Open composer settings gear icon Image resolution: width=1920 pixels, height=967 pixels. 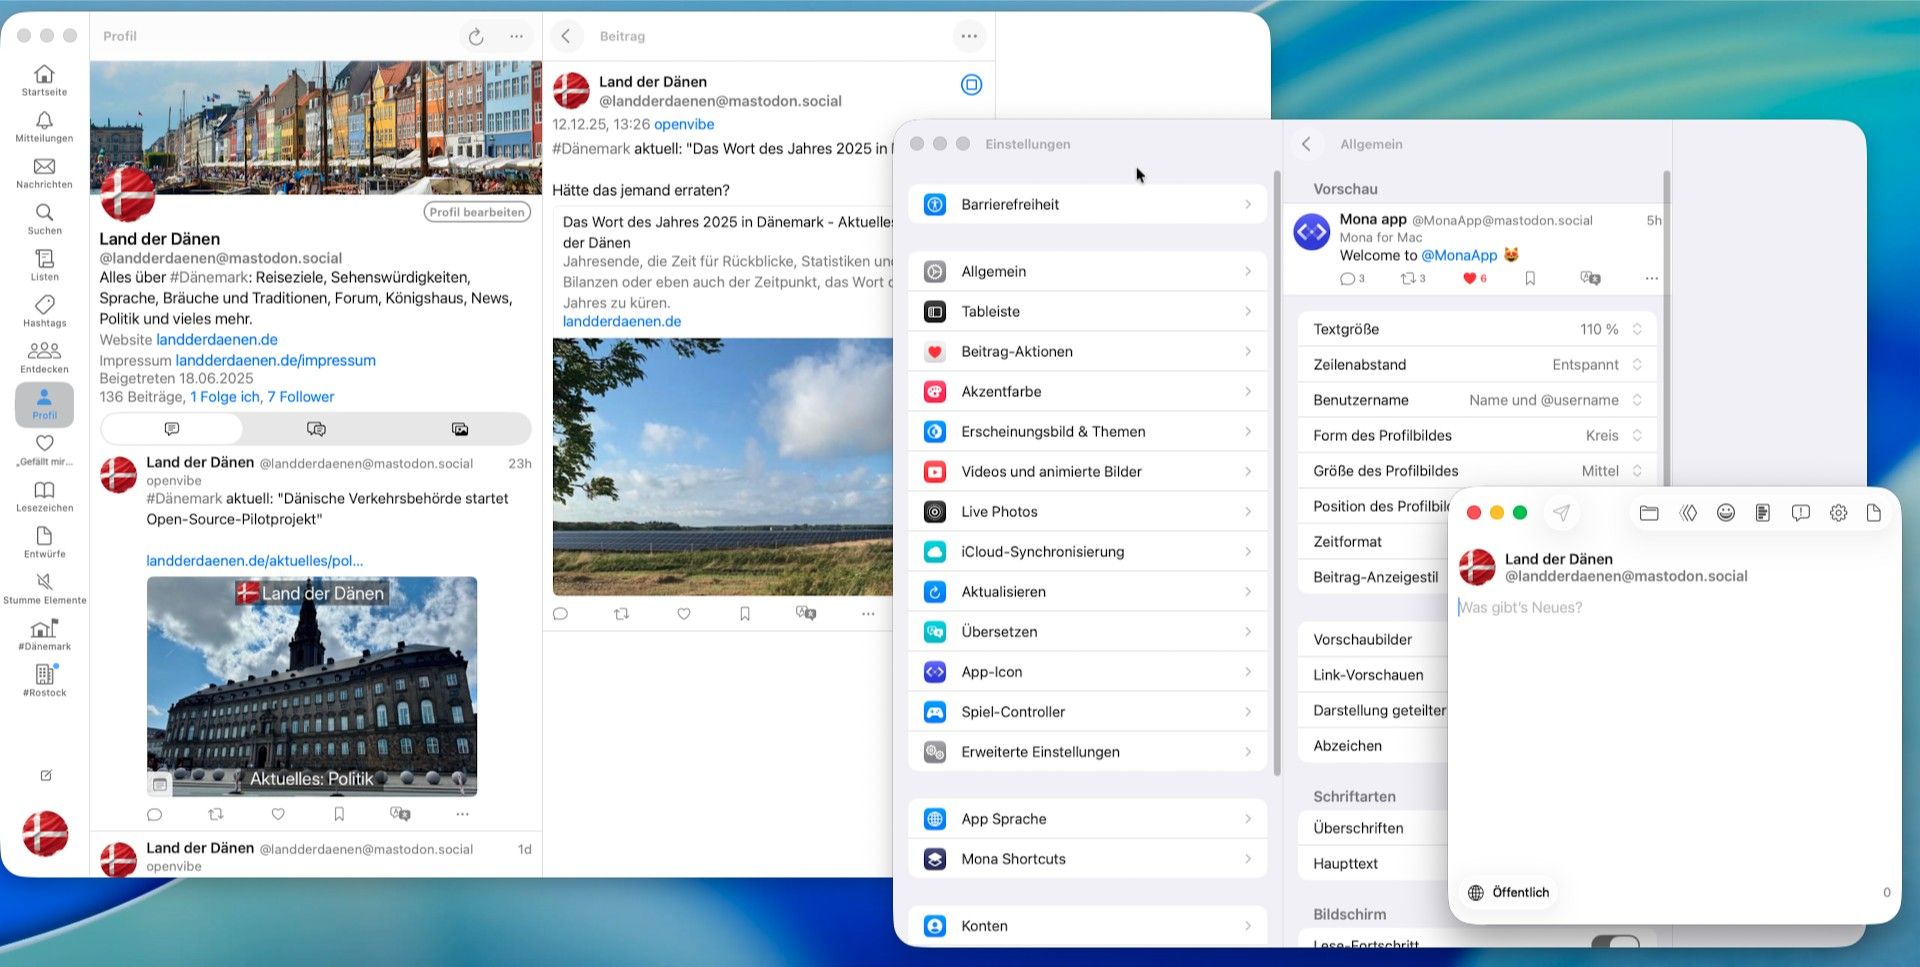pos(1838,513)
